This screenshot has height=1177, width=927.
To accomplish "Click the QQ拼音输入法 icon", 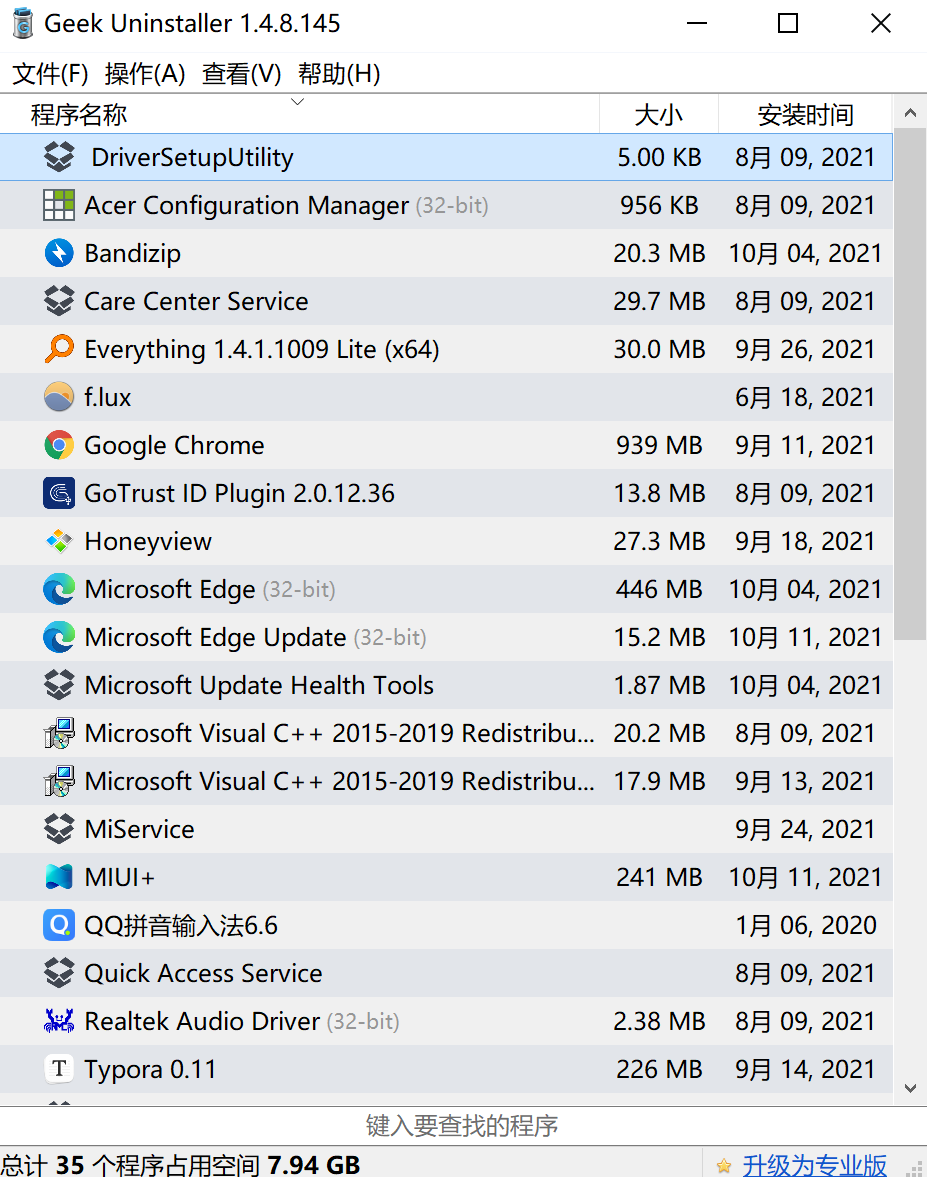I will pos(59,925).
